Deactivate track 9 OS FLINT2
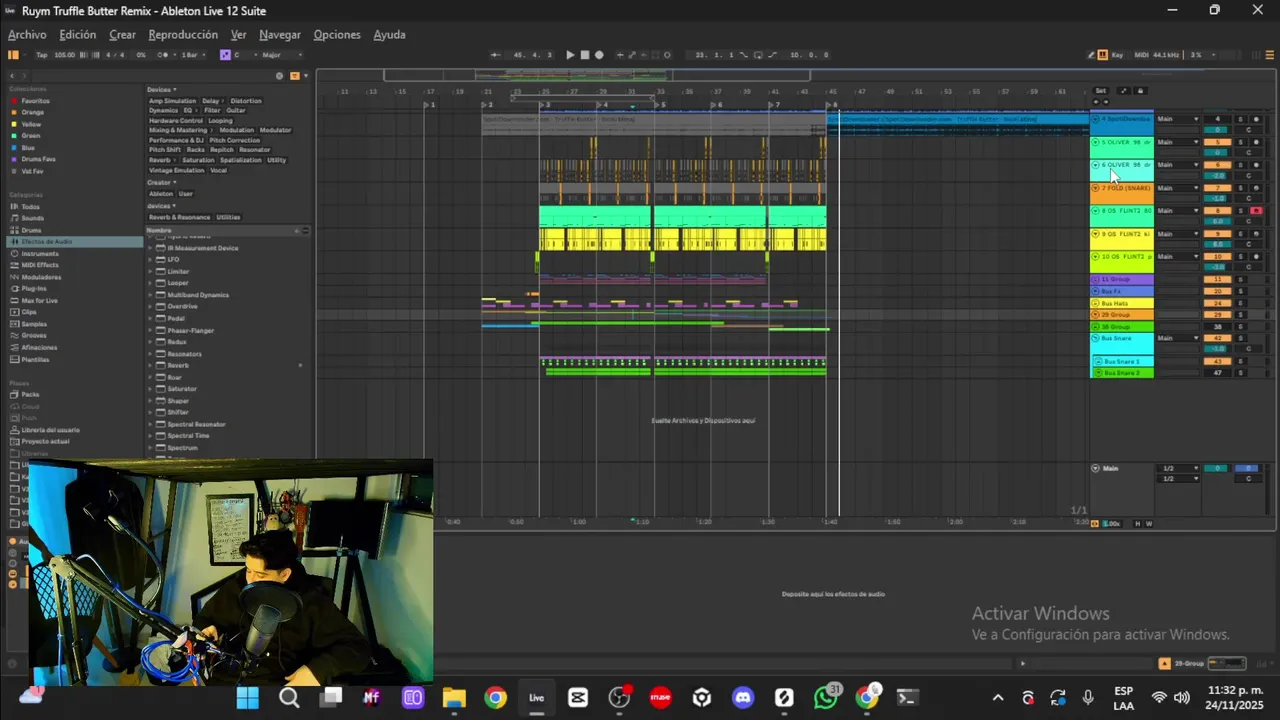Image resolution: width=1280 pixels, height=720 pixels. [1218, 233]
